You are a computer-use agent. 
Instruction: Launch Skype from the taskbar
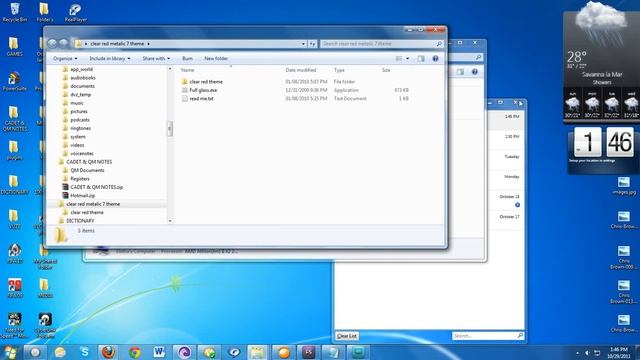point(84,352)
